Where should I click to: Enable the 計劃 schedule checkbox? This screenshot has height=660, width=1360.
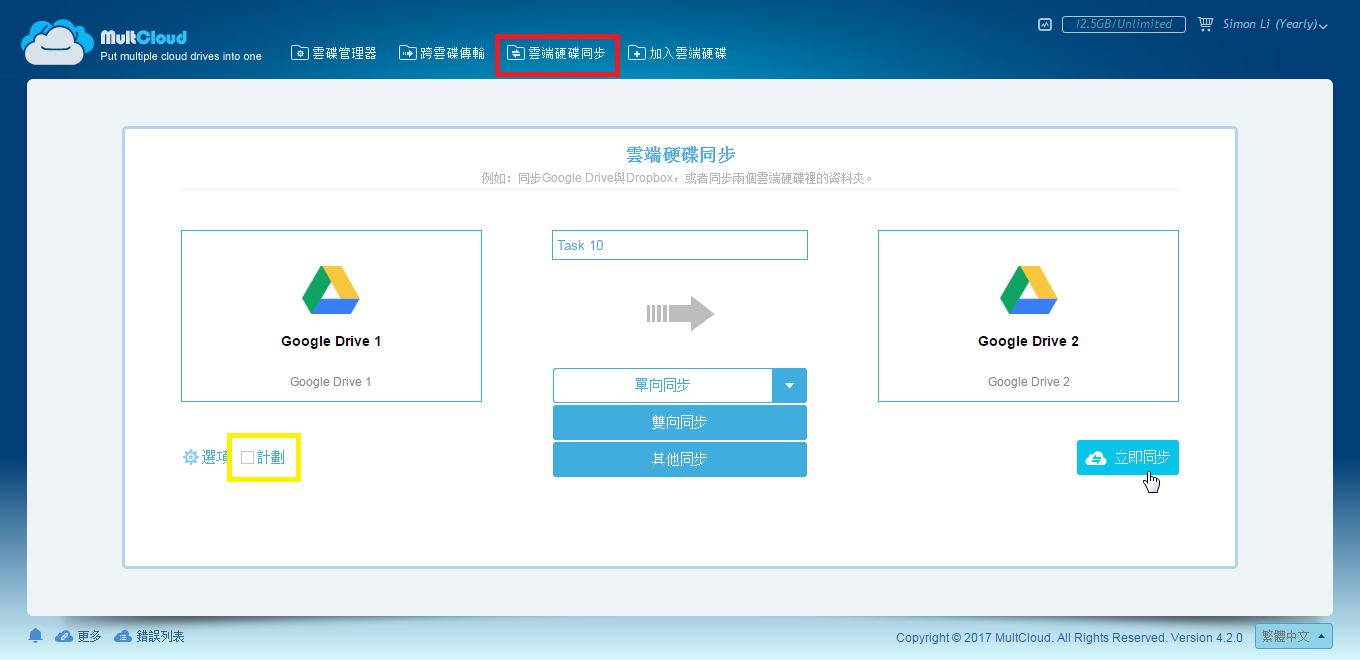click(248, 457)
